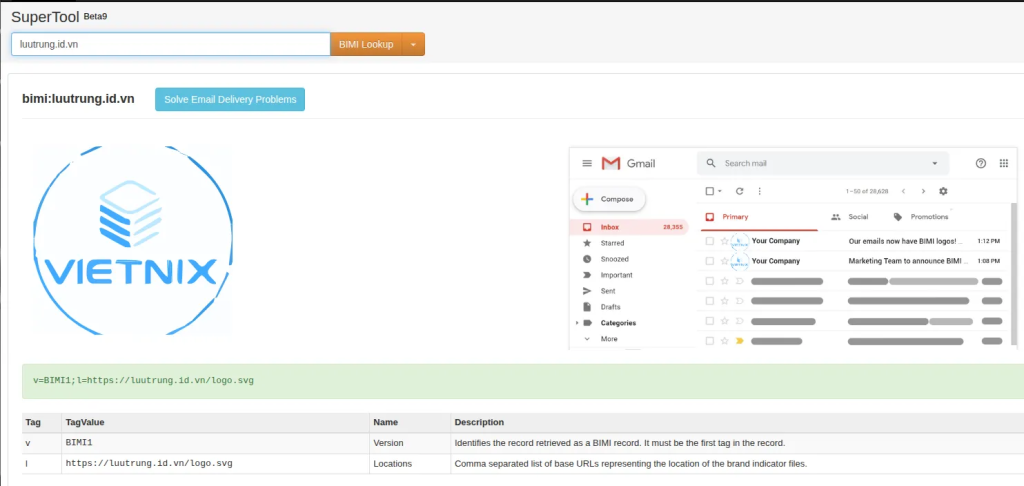This screenshot has width=1024, height=486.
Task: Click the BIMI Lookup button
Action: pos(366,44)
